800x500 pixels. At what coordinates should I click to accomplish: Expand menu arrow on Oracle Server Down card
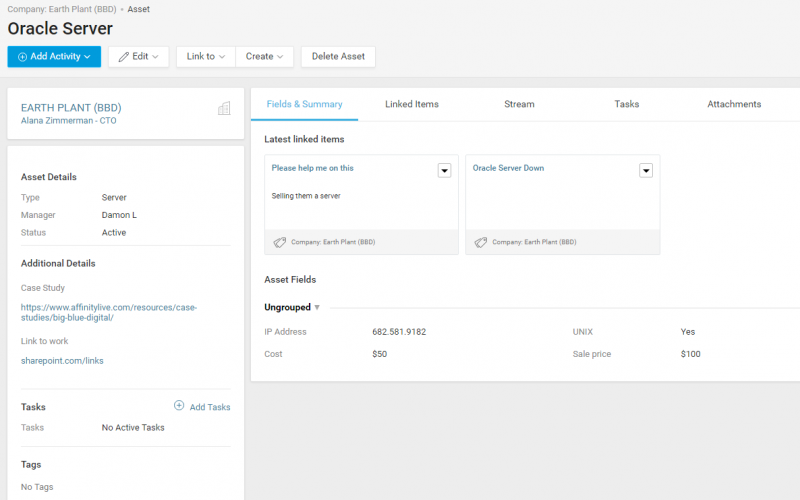click(x=646, y=170)
